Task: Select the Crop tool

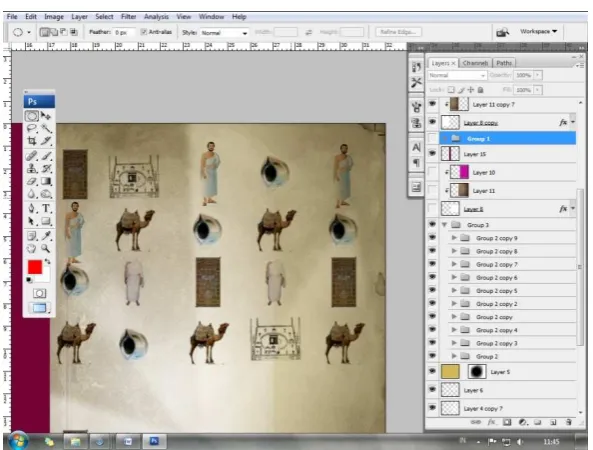Action: click(31, 141)
